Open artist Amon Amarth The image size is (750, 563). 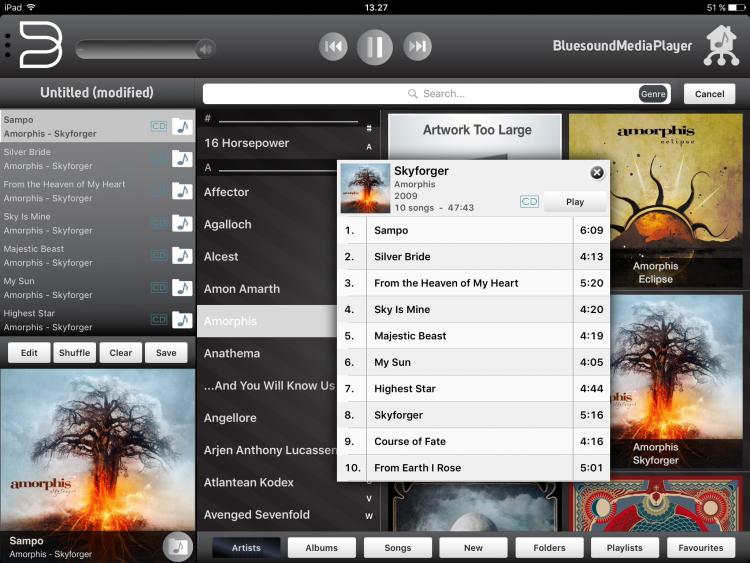coord(268,289)
